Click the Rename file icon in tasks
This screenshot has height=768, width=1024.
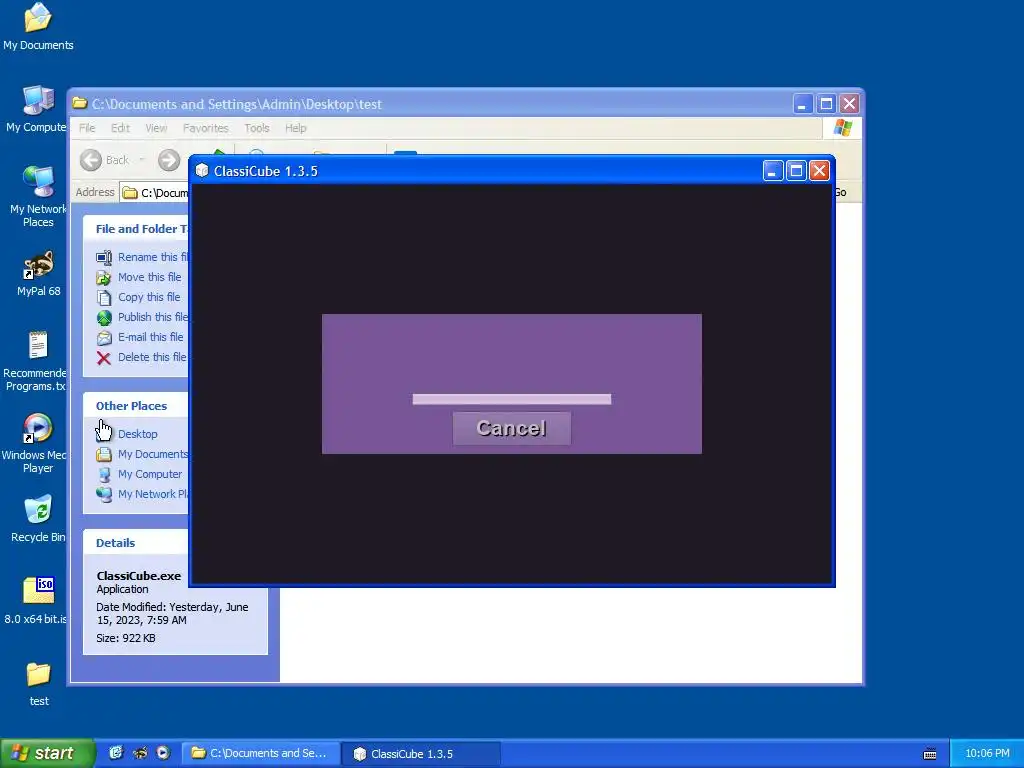(104, 257)
